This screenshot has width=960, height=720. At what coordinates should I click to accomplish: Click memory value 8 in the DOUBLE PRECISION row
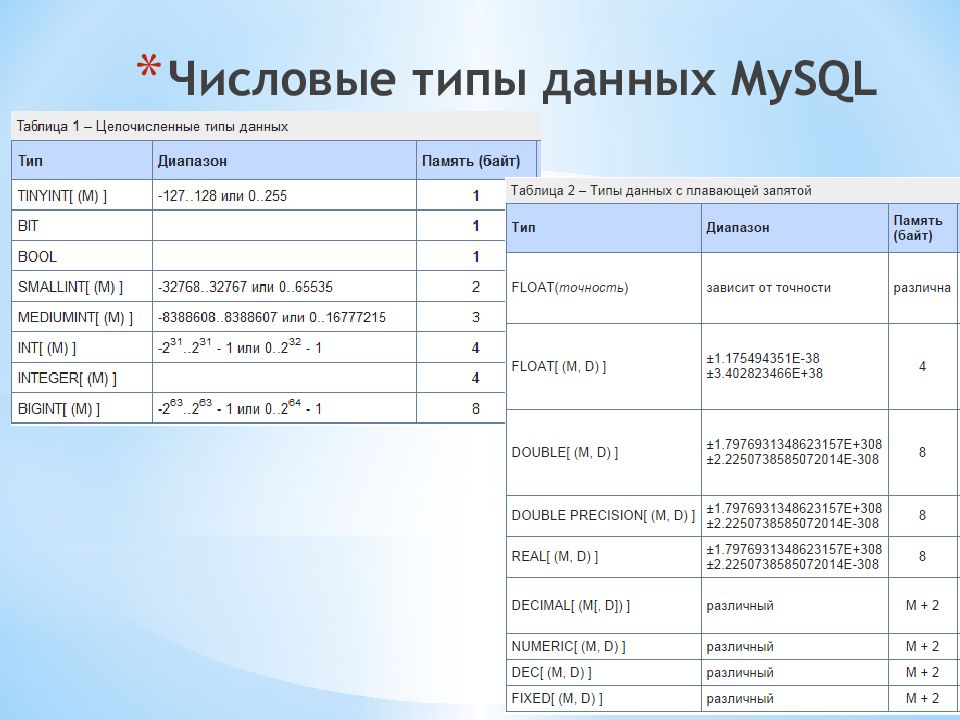922,515
